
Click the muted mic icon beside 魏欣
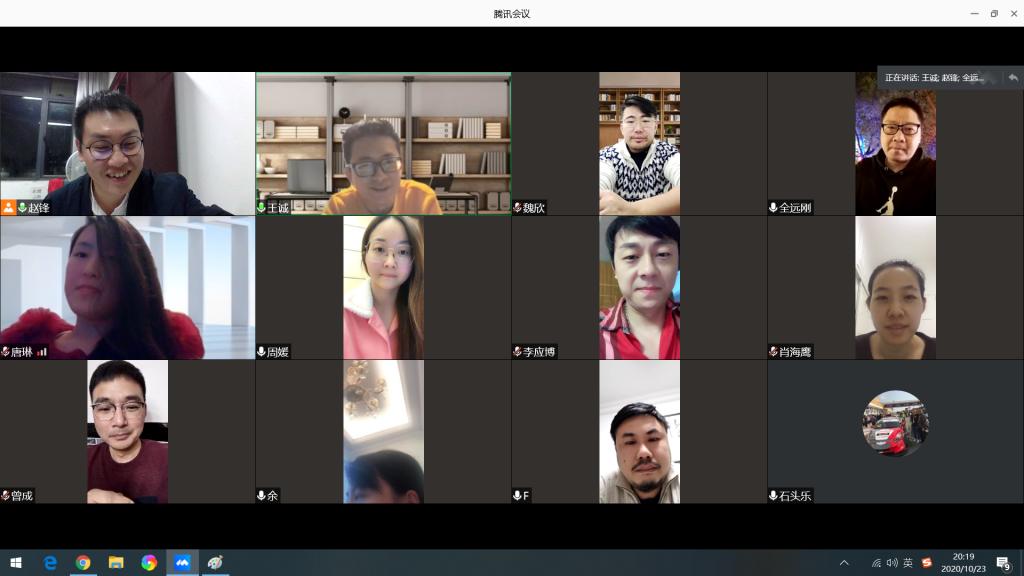pyautogui.click(x=517, y=208)
